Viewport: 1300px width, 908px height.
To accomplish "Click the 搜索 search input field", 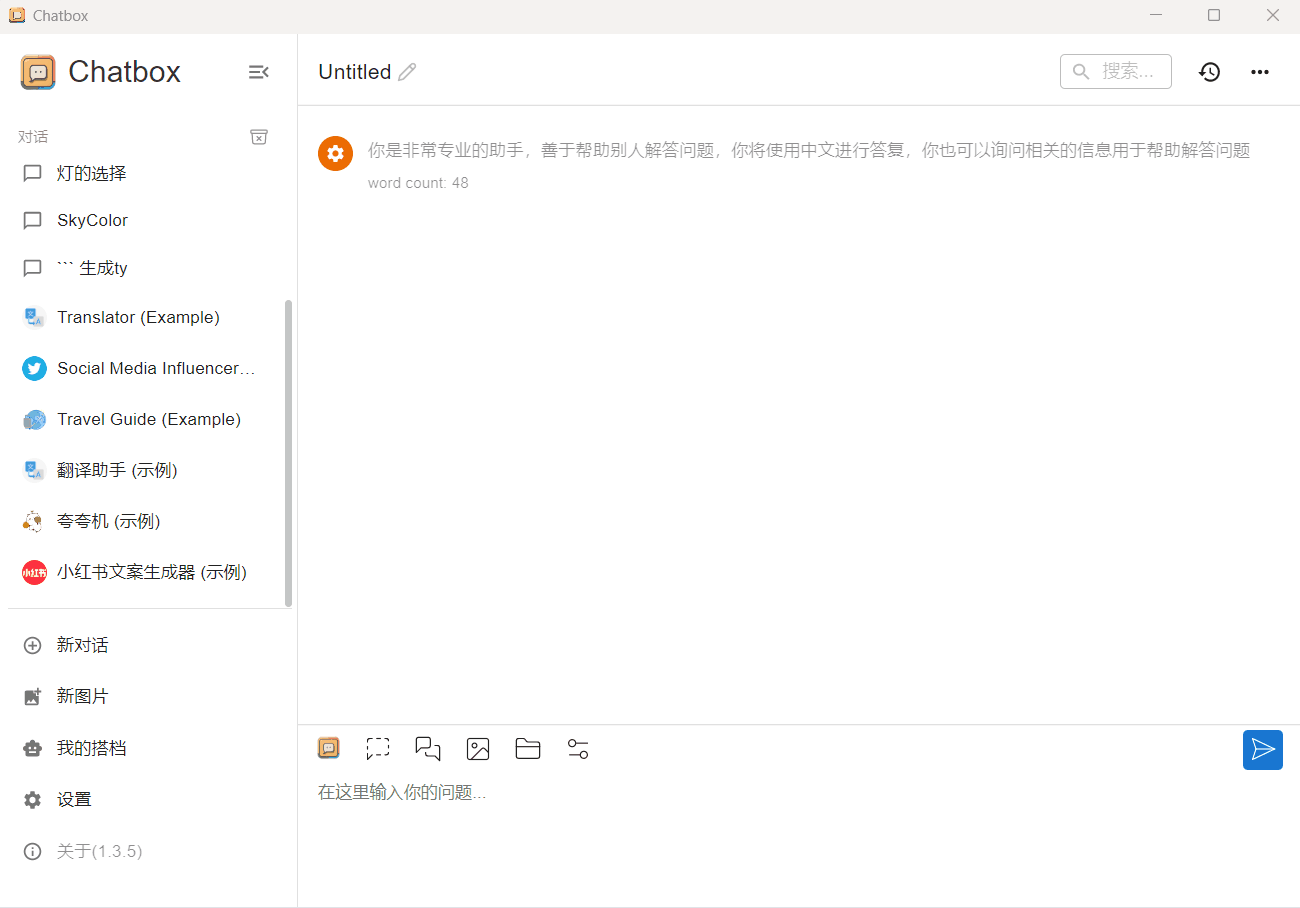I will pos(1115,71).
